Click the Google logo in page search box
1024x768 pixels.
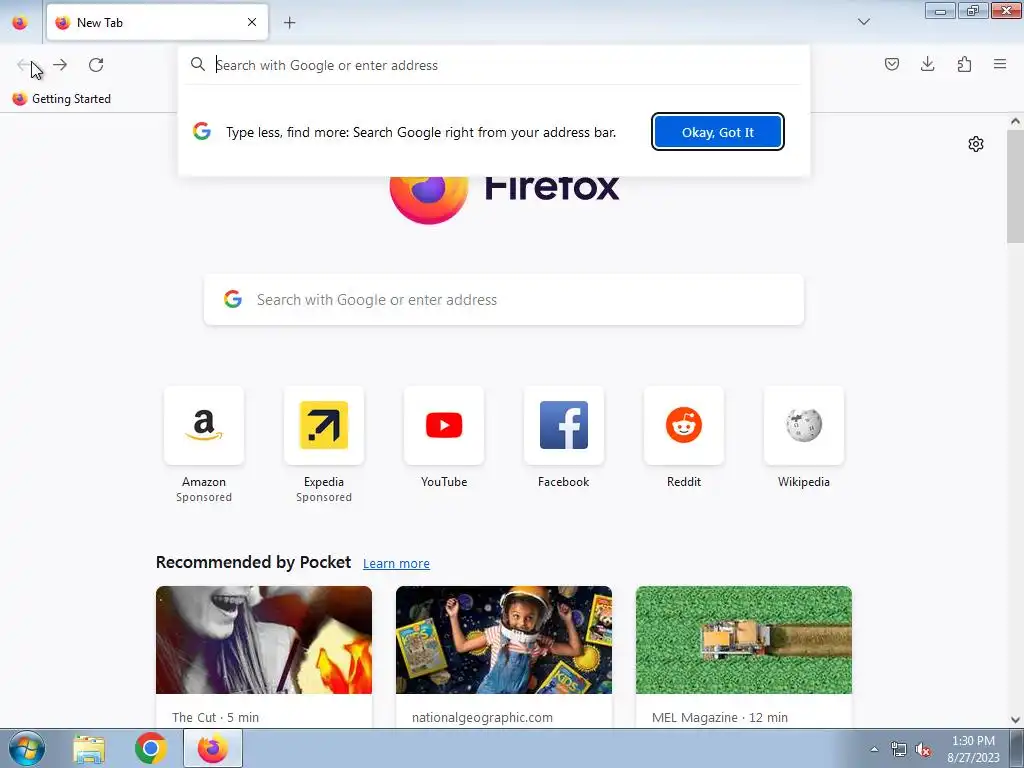(x=232, y=299)
